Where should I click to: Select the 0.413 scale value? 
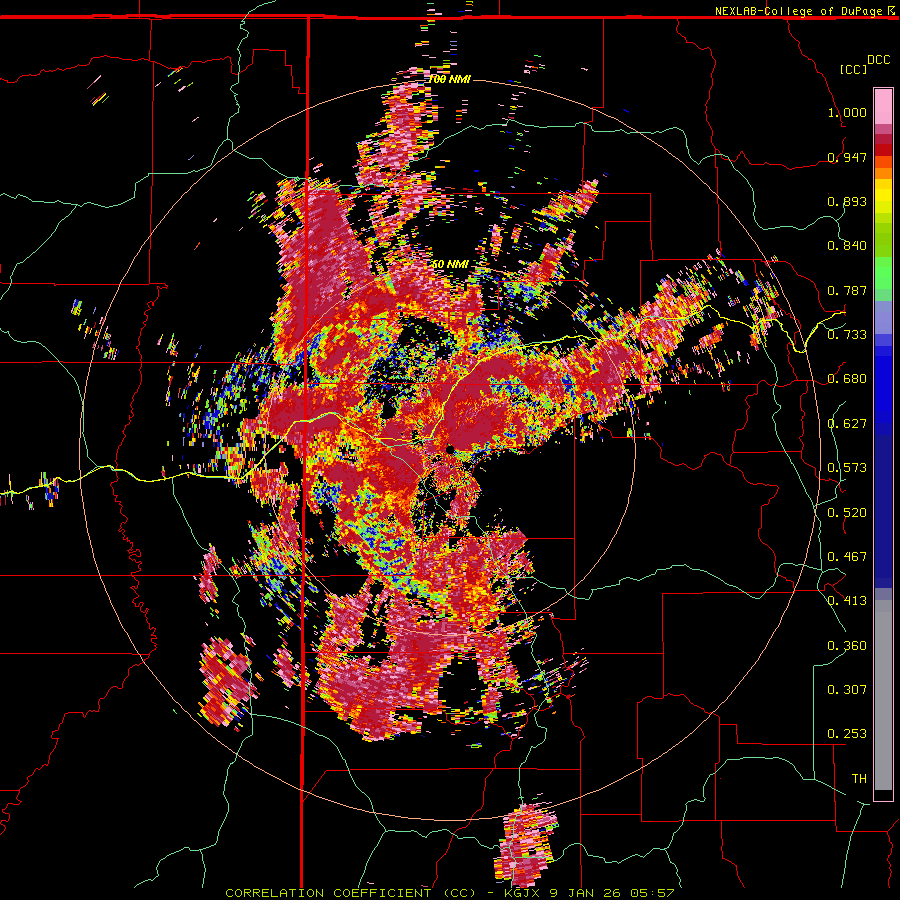[847, 601]
